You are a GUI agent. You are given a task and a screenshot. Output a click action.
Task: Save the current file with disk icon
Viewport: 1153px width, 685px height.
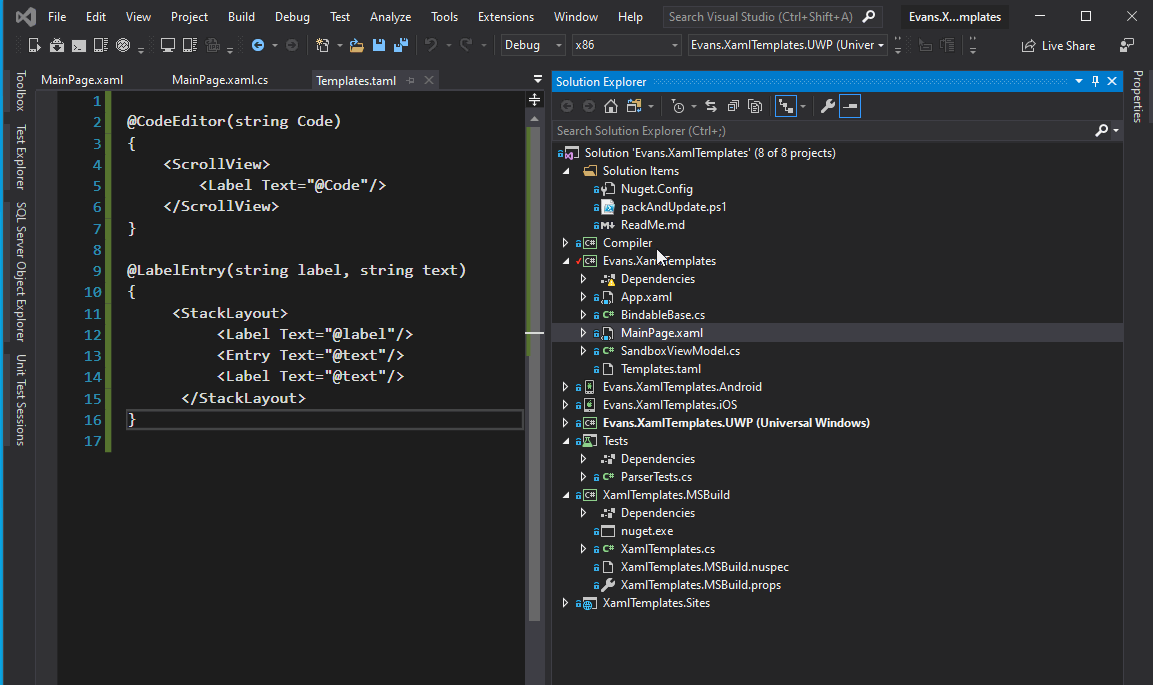(379, 46)
